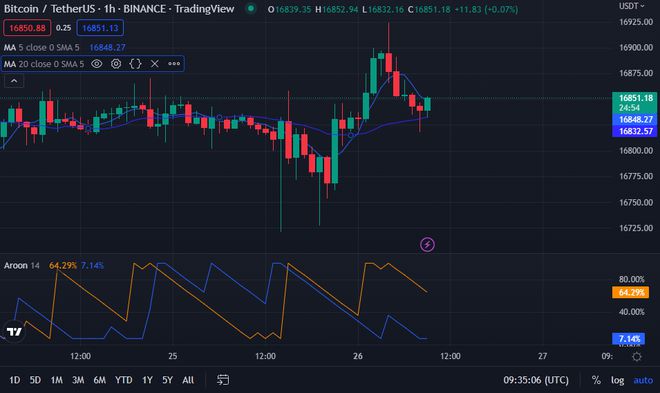Select the YTD time range

tap(124, 380)
